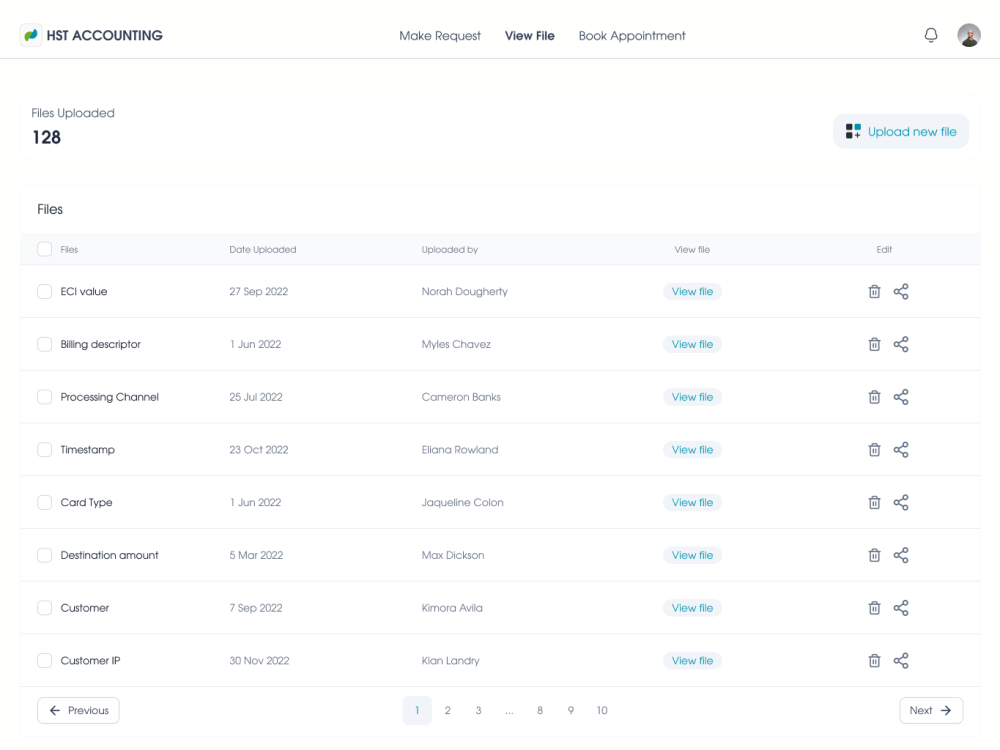Click the HST Accounting leaf logo

tap(31, 35)
